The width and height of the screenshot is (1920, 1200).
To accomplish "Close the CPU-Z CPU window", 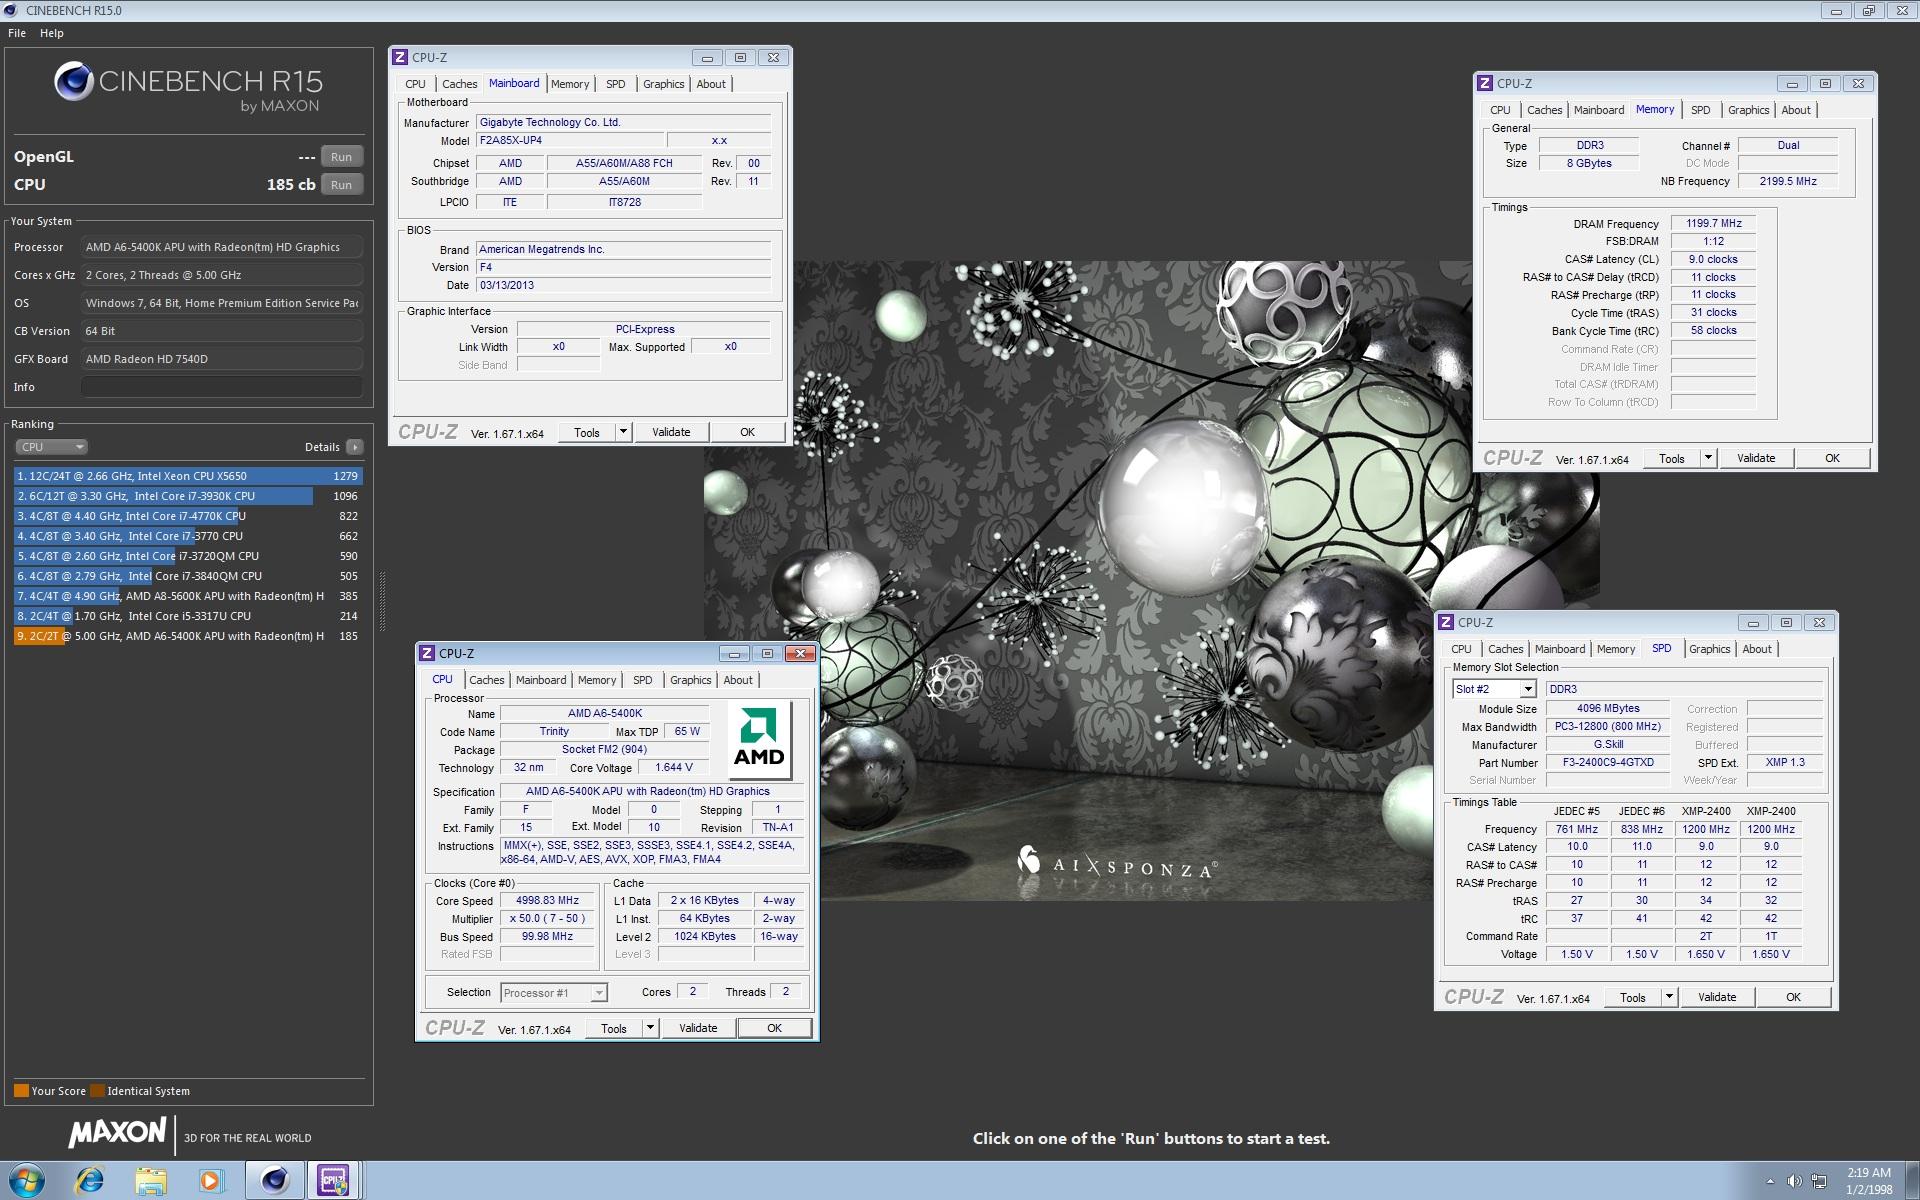I will coord(800,654).
